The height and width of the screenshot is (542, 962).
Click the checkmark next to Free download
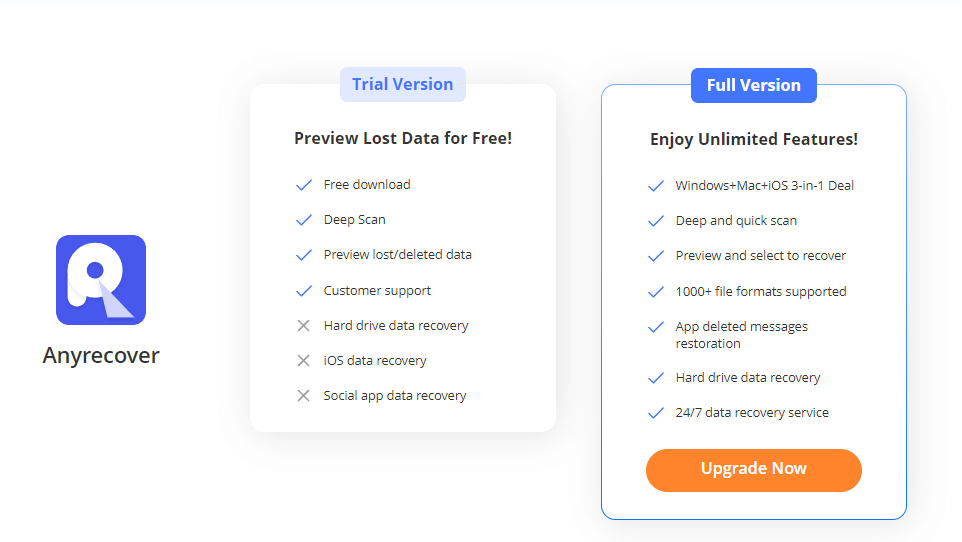point(304,185)
